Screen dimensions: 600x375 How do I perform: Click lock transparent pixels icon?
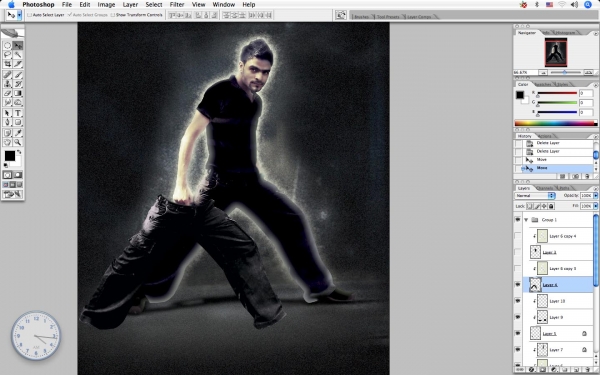(x=529, y=206)
